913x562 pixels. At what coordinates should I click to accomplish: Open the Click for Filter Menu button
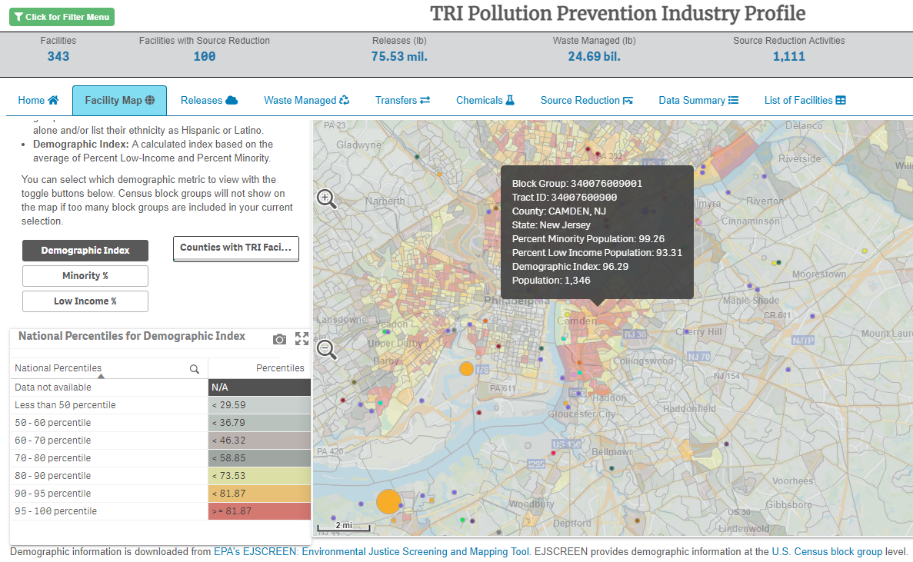[x=62, y=17]
